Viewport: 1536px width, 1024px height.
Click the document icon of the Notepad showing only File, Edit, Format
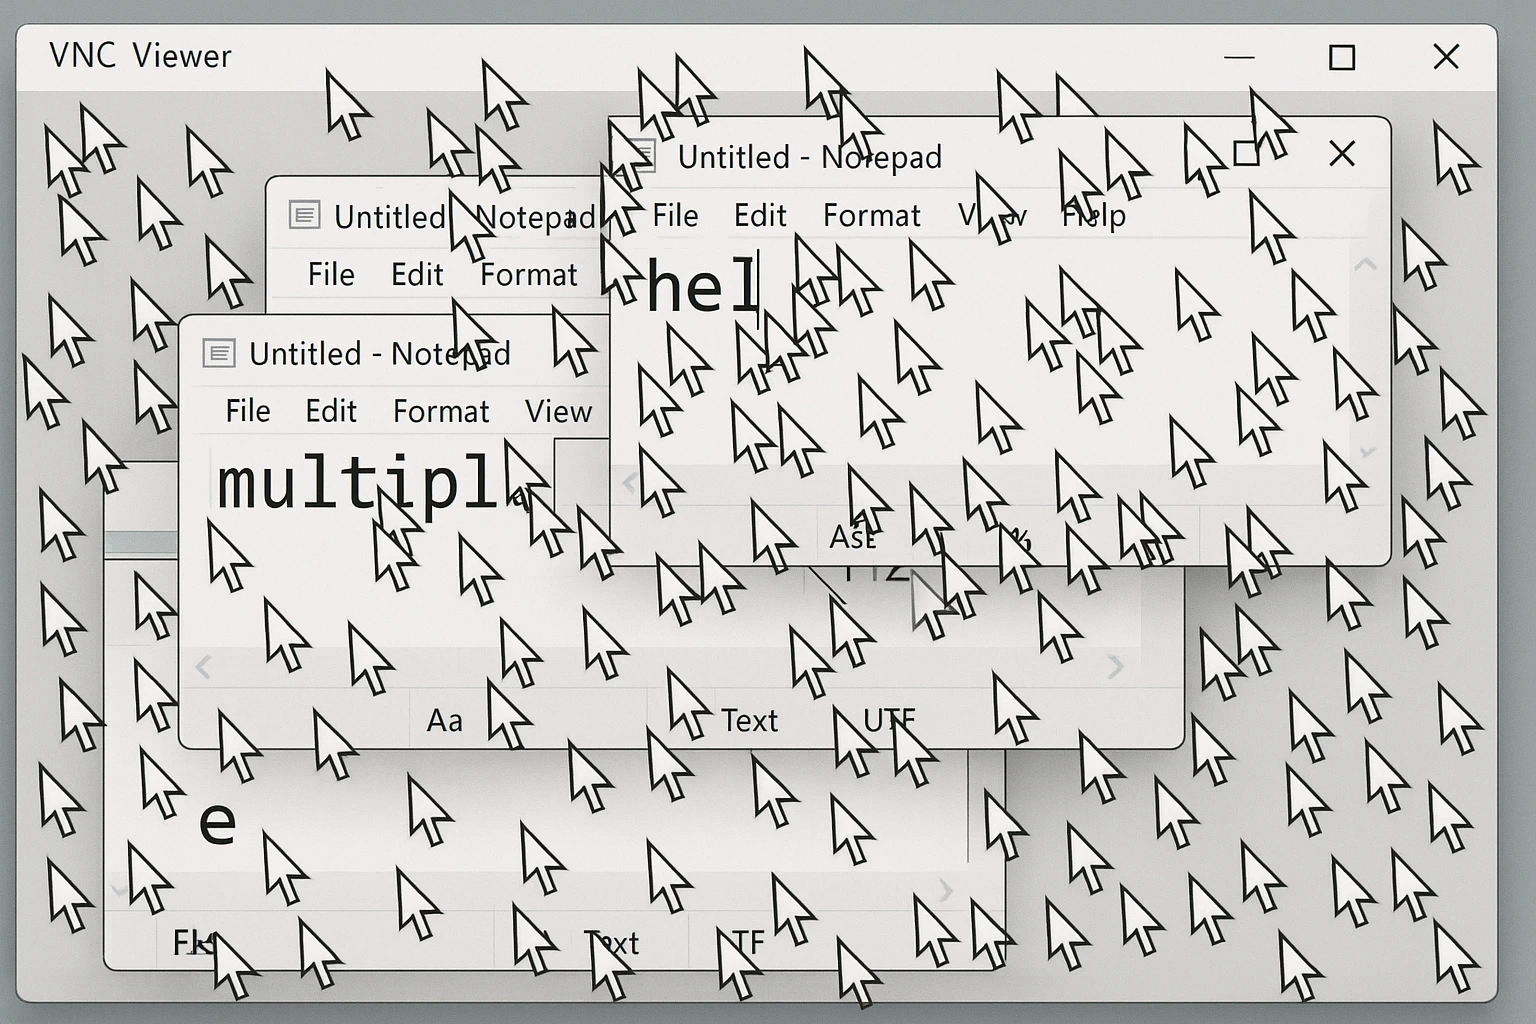(x=304, y=215)
